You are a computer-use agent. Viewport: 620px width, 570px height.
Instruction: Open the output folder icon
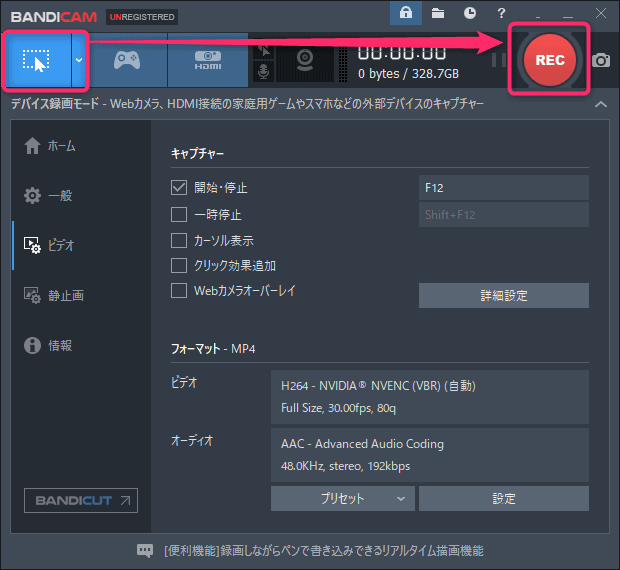tap(438, 13)
